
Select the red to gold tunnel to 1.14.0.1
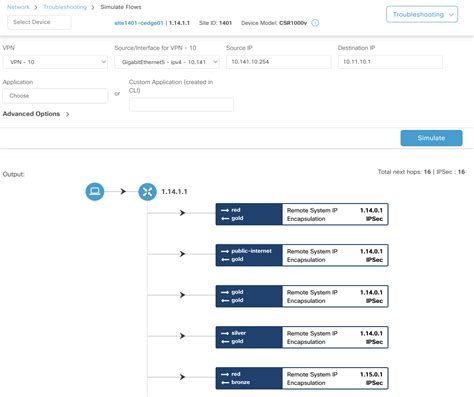coord(302,214)
